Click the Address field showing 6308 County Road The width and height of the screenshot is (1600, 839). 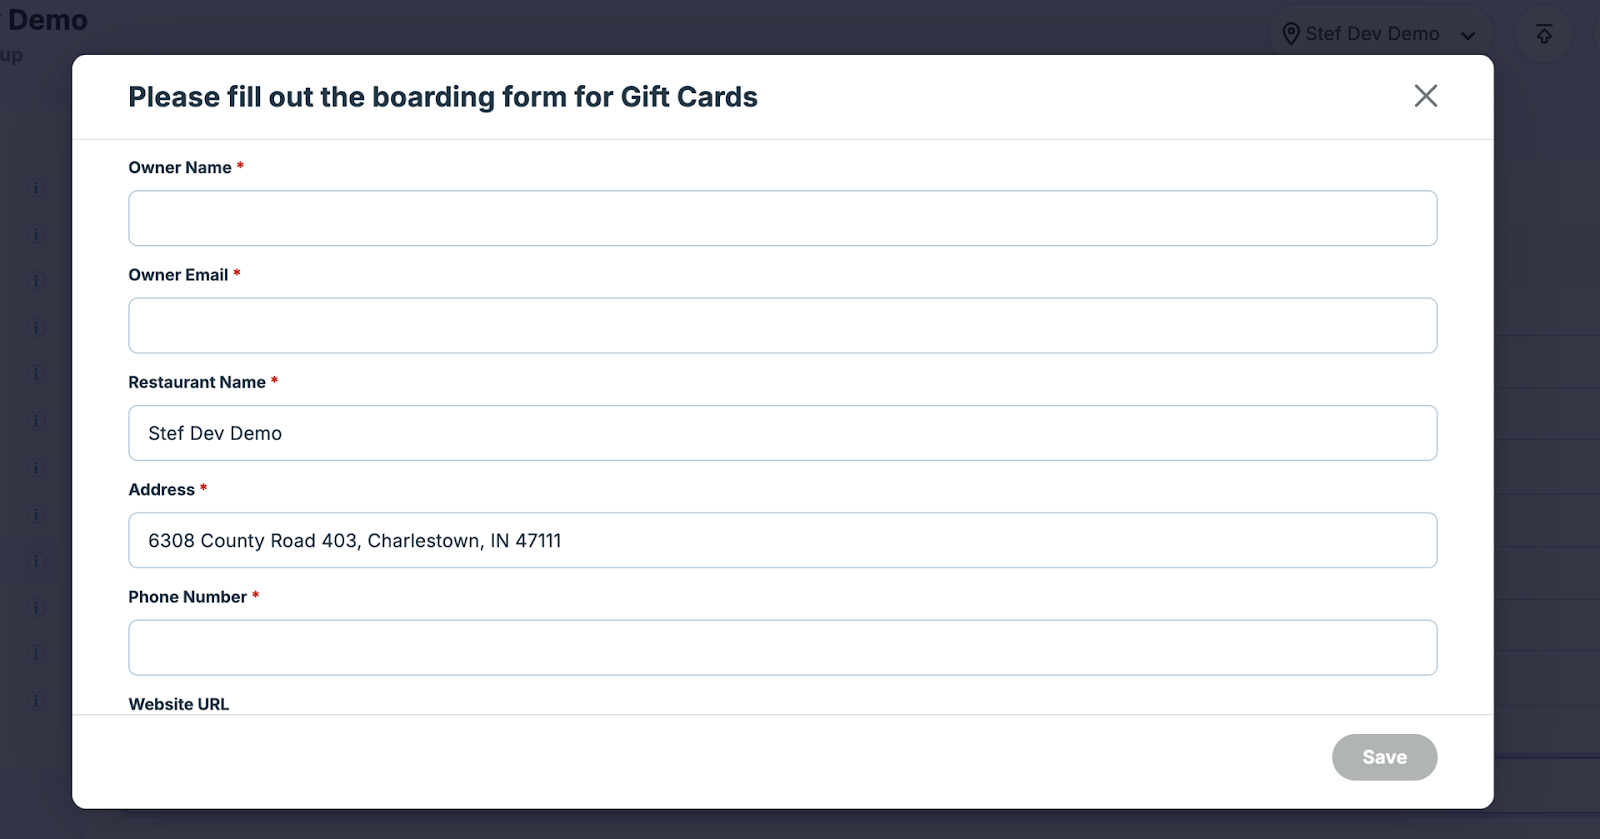click(x=782, y=540)
